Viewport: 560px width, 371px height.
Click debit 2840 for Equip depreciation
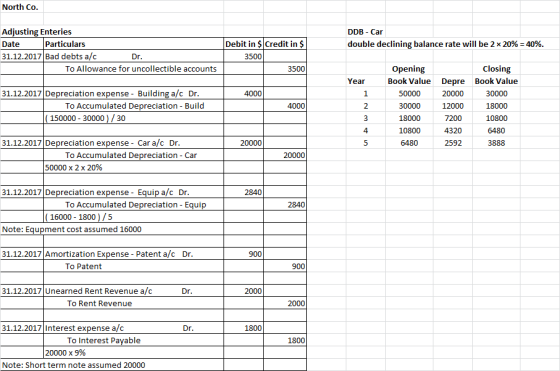pyautogui.click(x=244, y=192)
